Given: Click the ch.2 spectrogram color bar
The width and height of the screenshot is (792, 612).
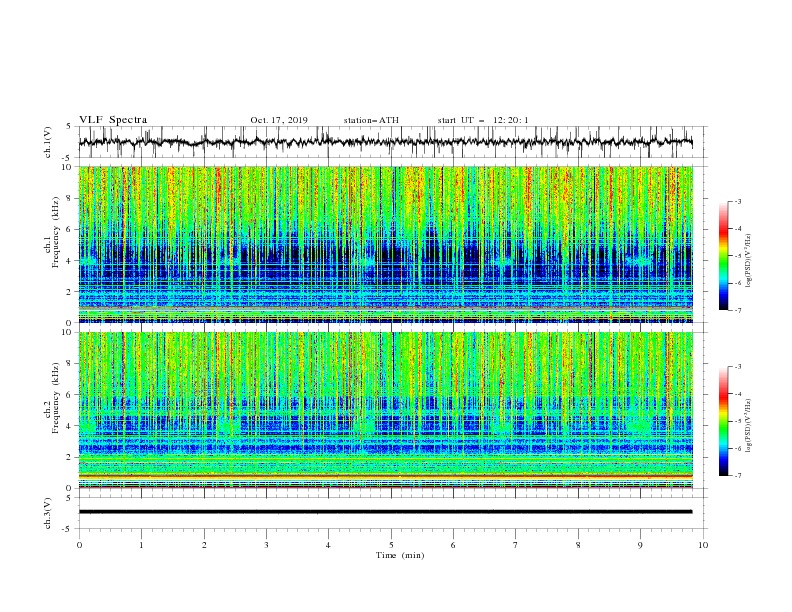Looking at the screenshot, I should [x=723, y=421].
